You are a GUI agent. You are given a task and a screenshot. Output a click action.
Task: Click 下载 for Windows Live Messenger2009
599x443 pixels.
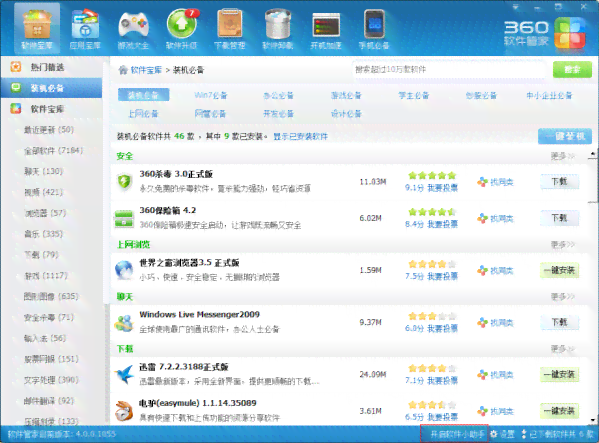click(560, 322)
